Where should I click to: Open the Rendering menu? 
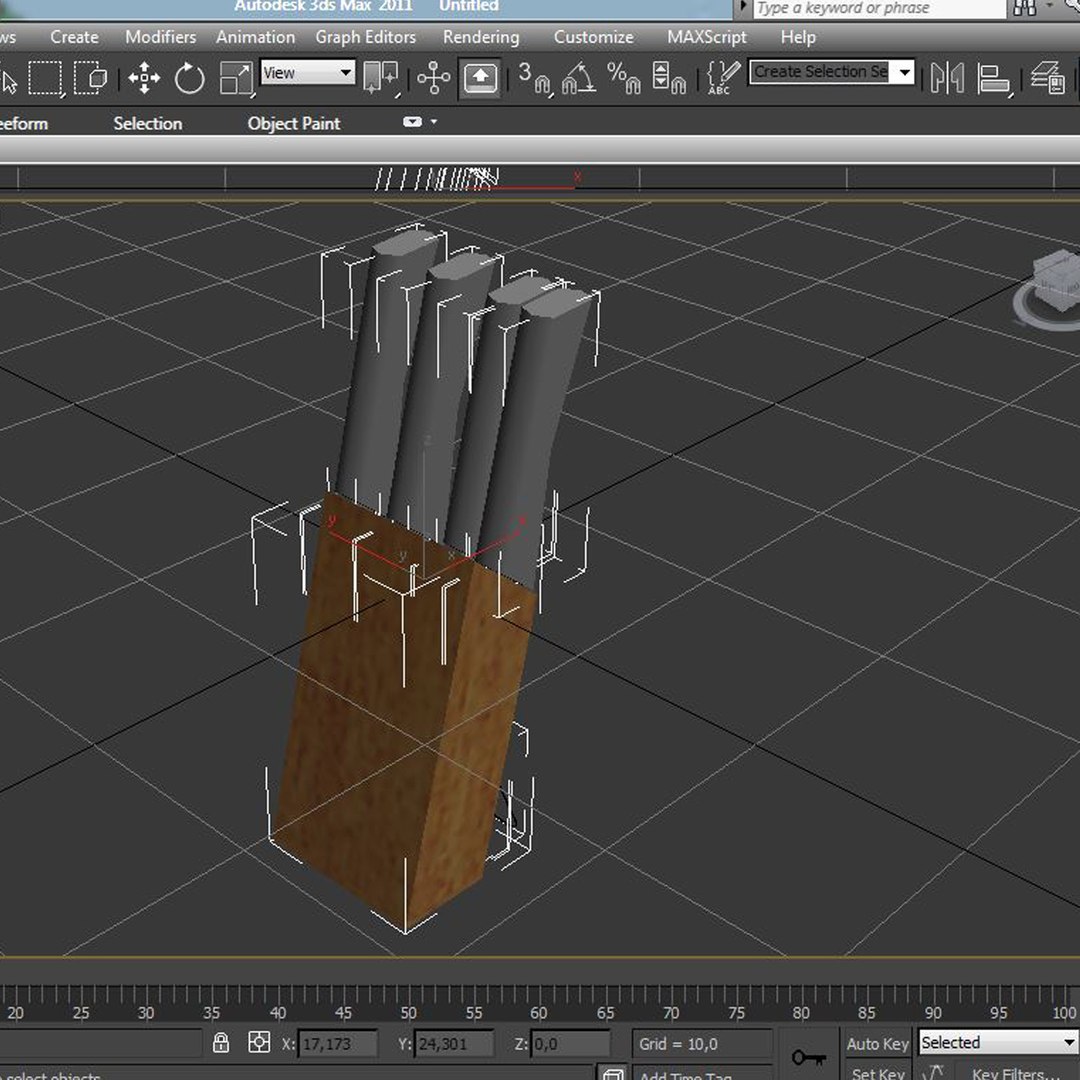[x=481, y=37]
